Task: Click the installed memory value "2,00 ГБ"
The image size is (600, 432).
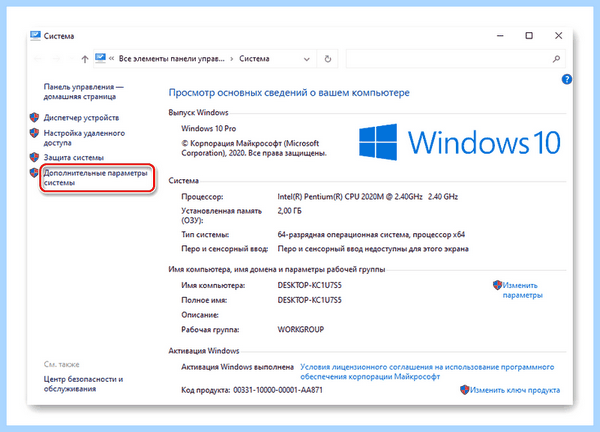Action: tap(289, 211)
